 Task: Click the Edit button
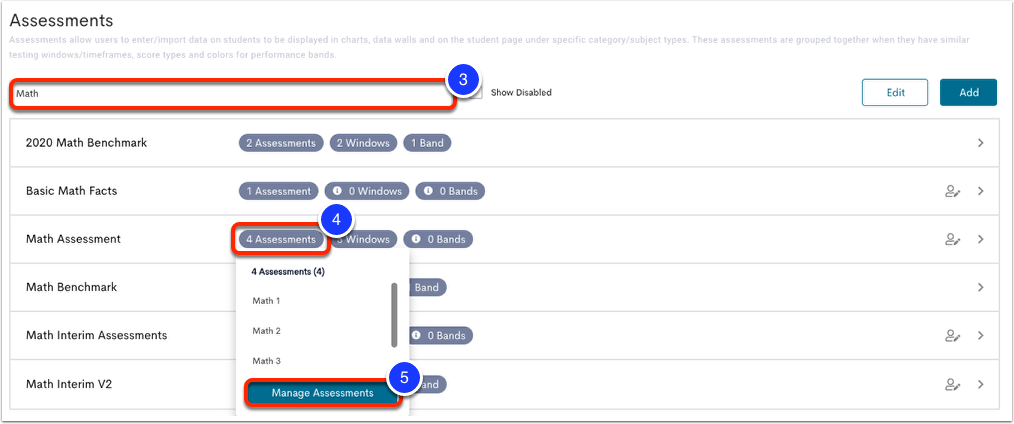tap(895, 92)
